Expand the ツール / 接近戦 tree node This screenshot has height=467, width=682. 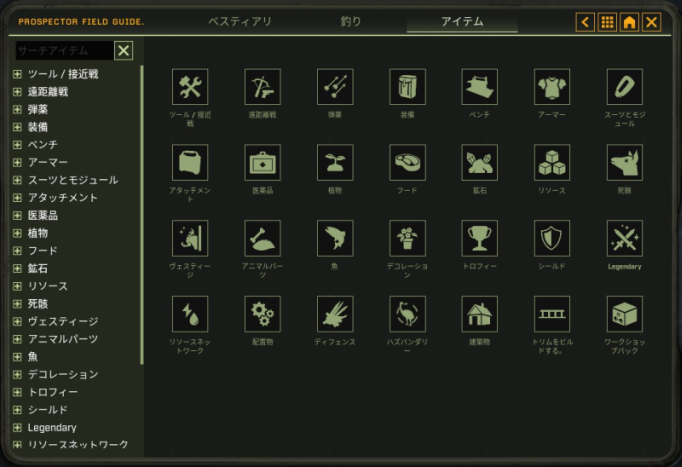[x=17, y=74]
